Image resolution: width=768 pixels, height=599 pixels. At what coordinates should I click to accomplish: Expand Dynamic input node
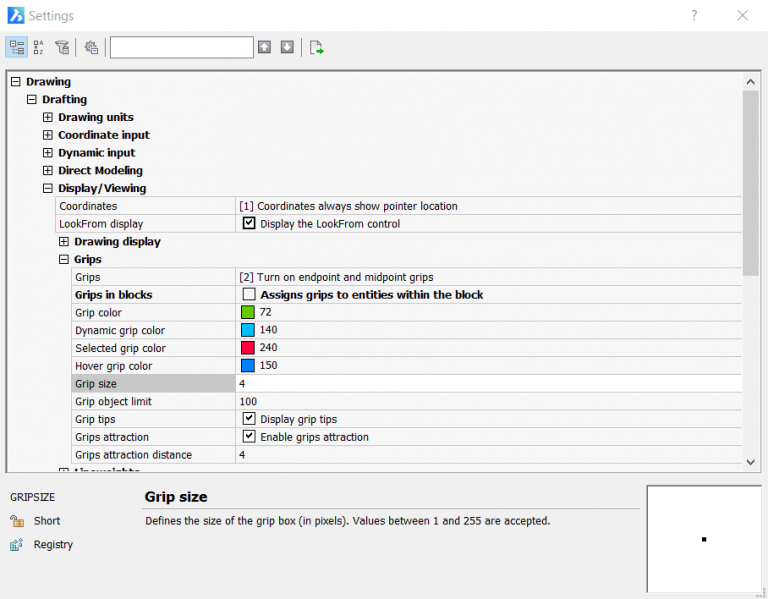[48, 153]
